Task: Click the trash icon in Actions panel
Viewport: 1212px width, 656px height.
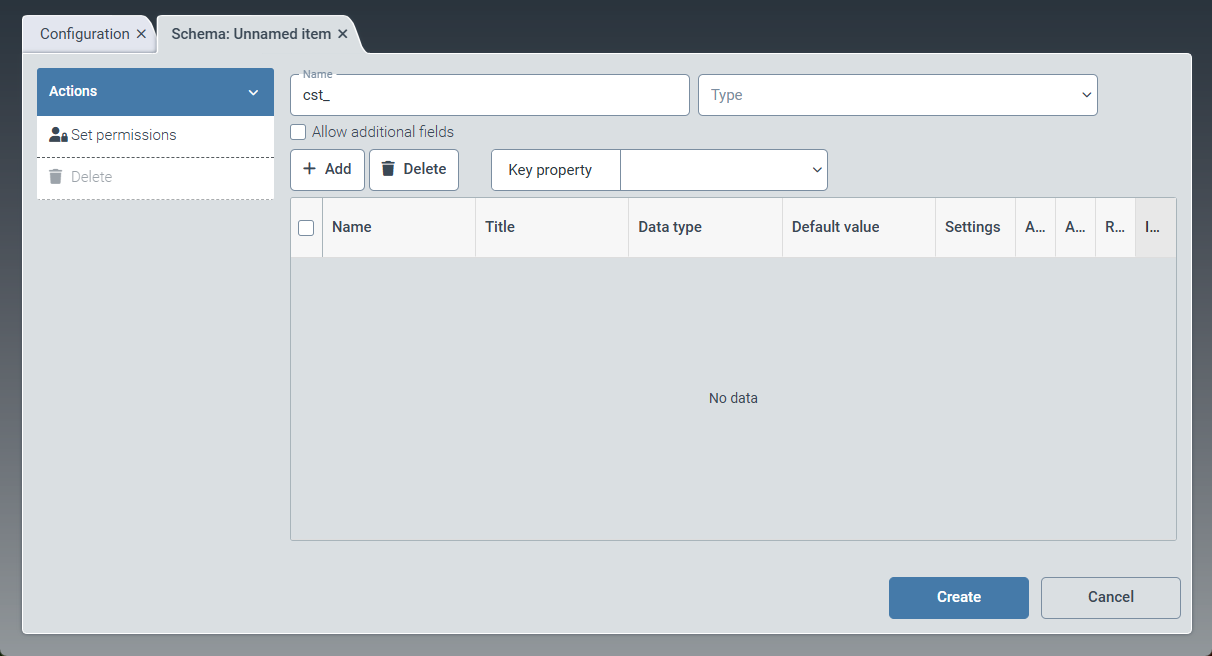Action: (x=56, y=177)
